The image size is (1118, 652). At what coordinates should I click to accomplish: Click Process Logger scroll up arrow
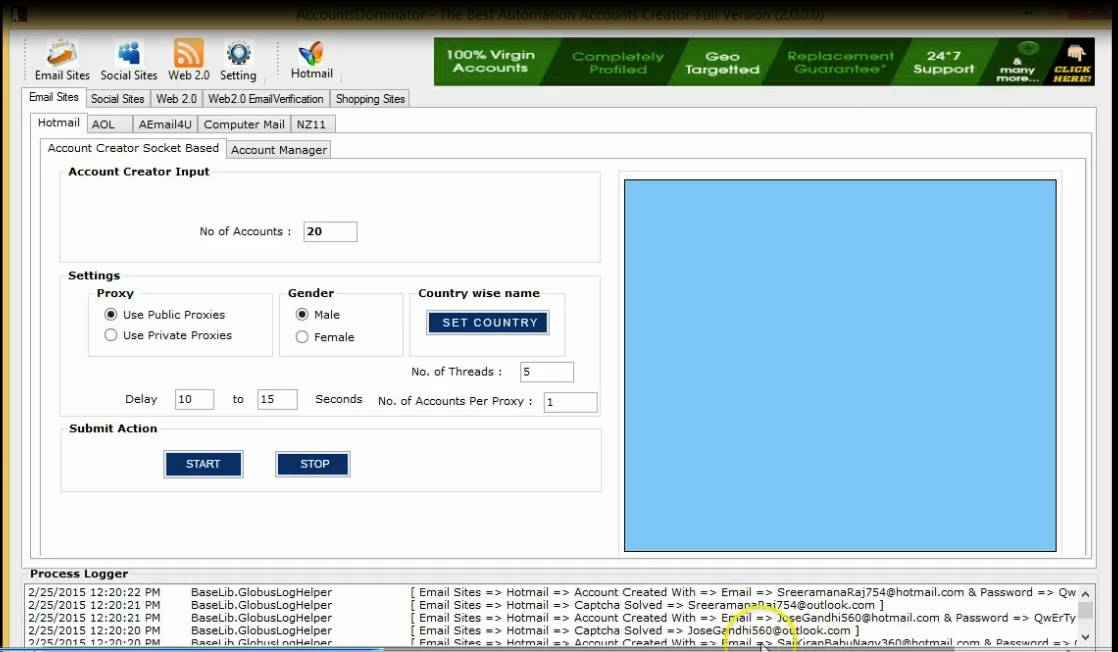click(1085, 594)
